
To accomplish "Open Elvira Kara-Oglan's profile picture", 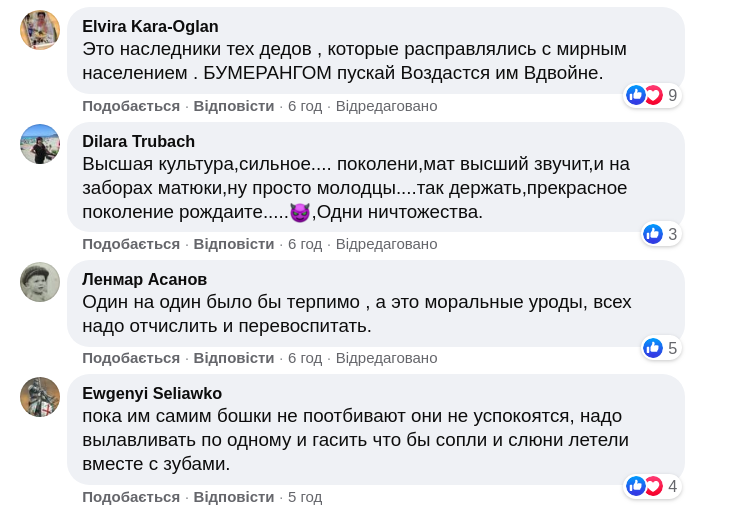I will (40, 30).
